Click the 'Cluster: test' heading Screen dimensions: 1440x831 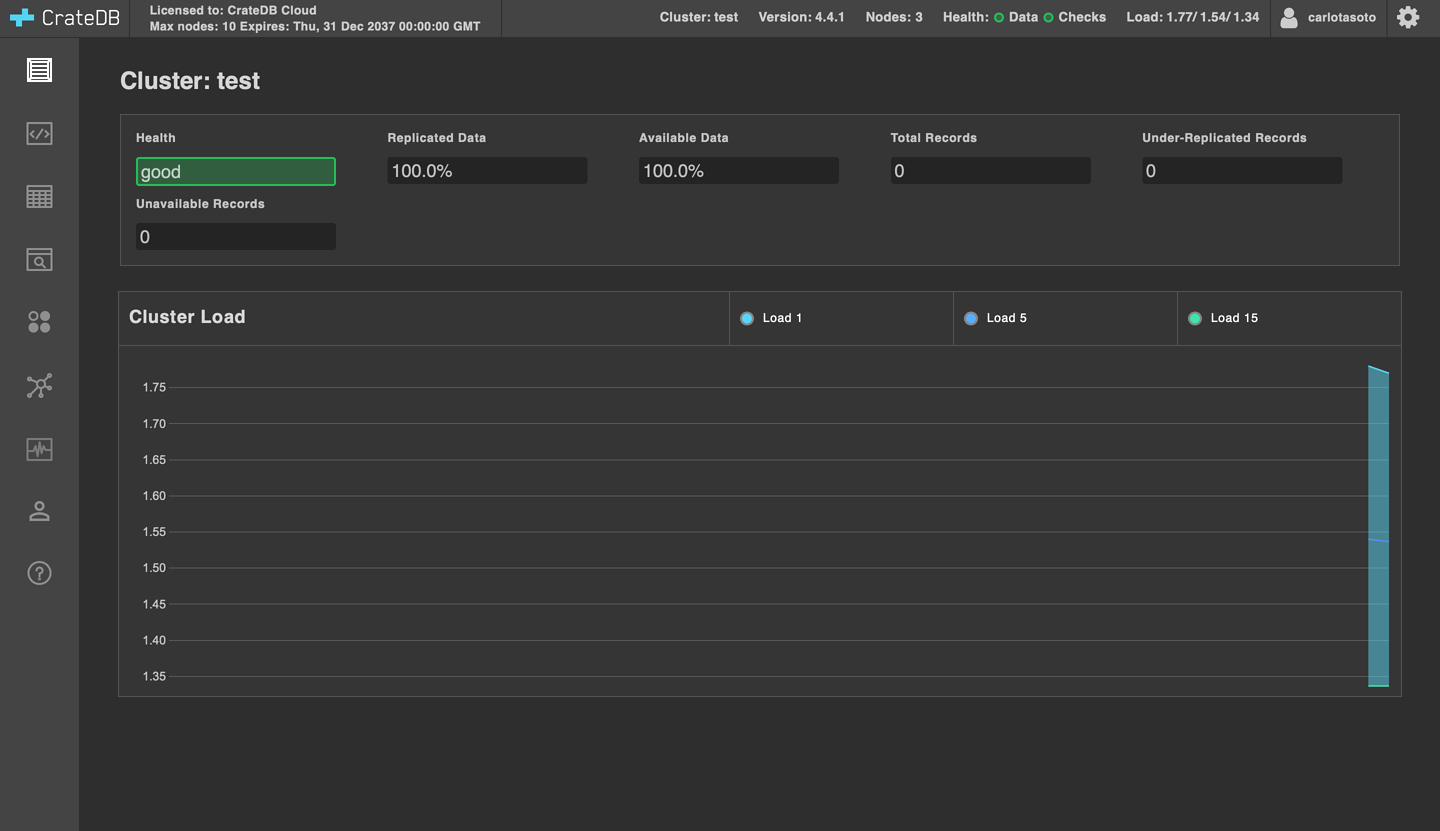point(190,81)
